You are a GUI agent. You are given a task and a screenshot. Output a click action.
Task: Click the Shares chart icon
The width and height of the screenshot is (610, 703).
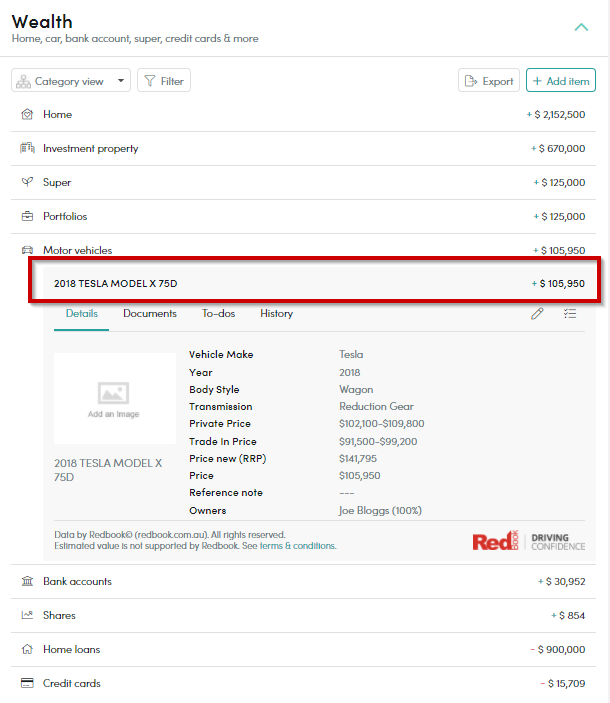click(27, 615)
